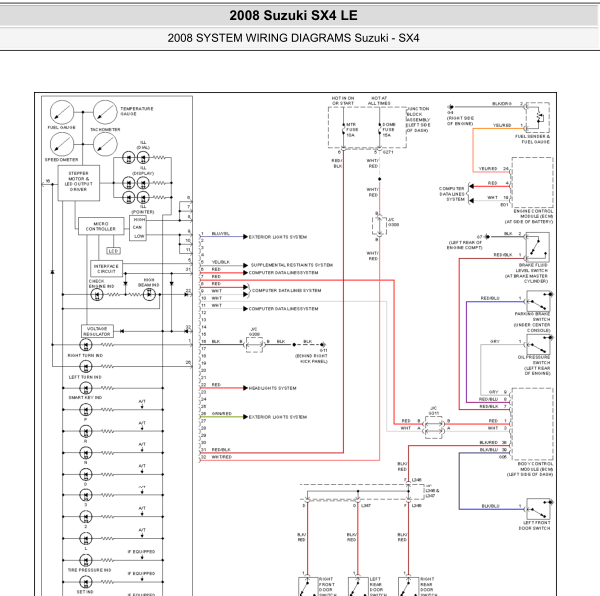Click the Body Control Module (BCM) label
The height and width of the screenshot is (596, 600).
530,469
